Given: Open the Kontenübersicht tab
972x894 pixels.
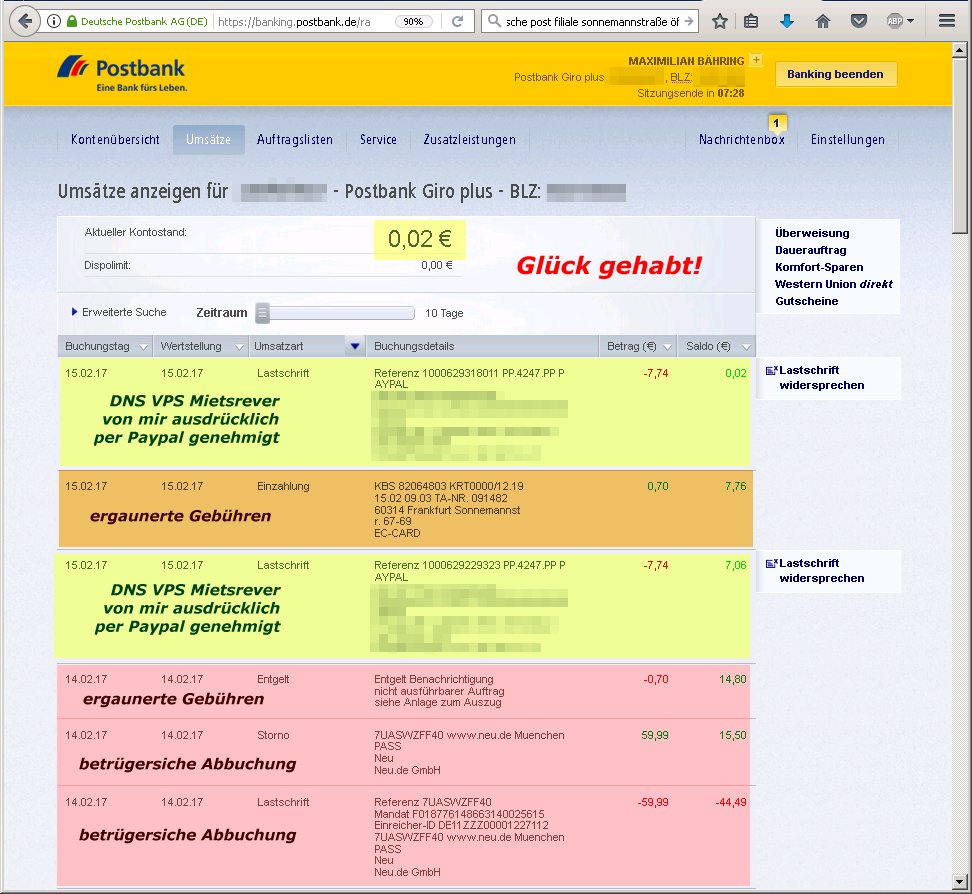Looking at the screenshot, I should (x=115, y=140).
